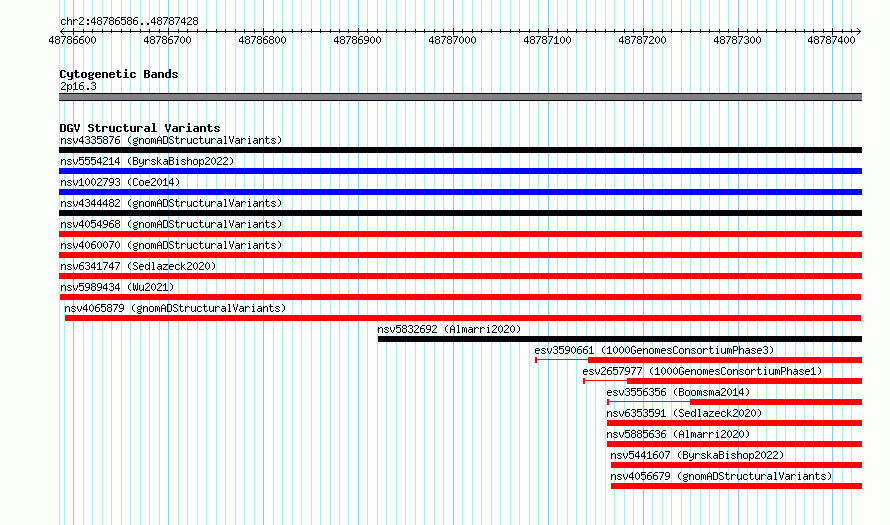Click the red bar under nsv4056679
Screen dimensions: 890x525
coord(736,486)
